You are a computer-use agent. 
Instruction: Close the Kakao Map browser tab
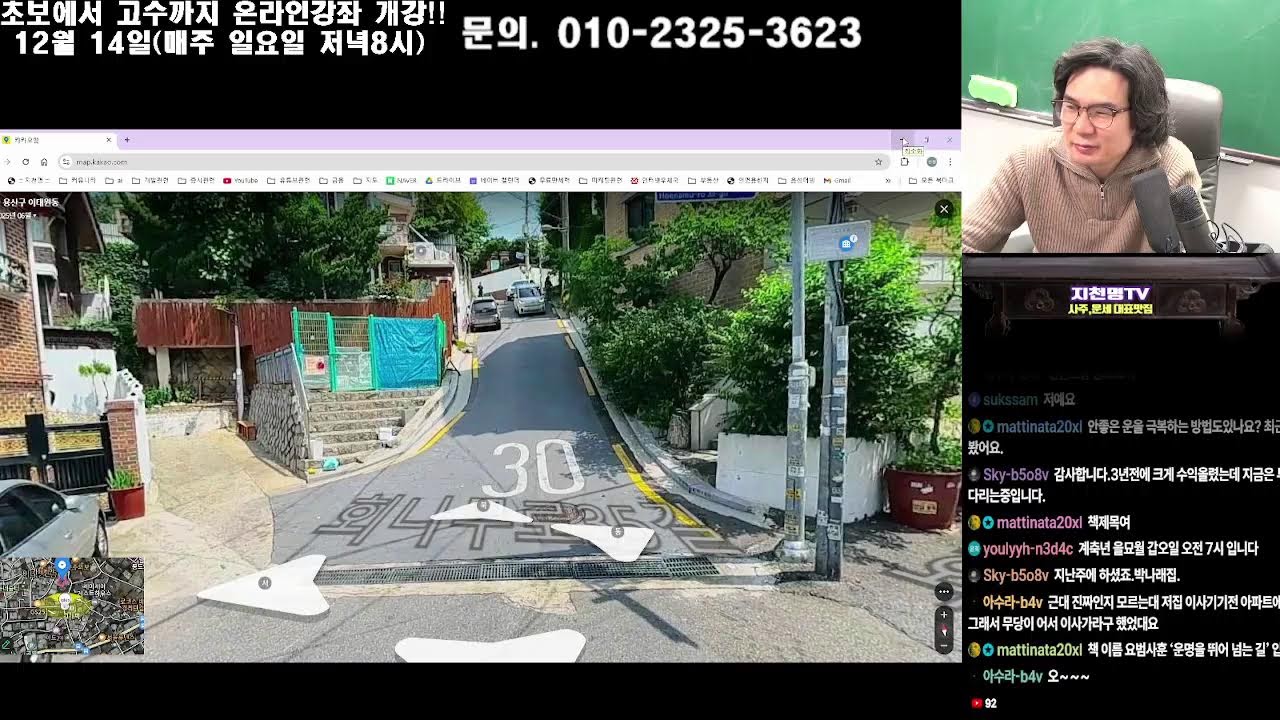point(108,140)
